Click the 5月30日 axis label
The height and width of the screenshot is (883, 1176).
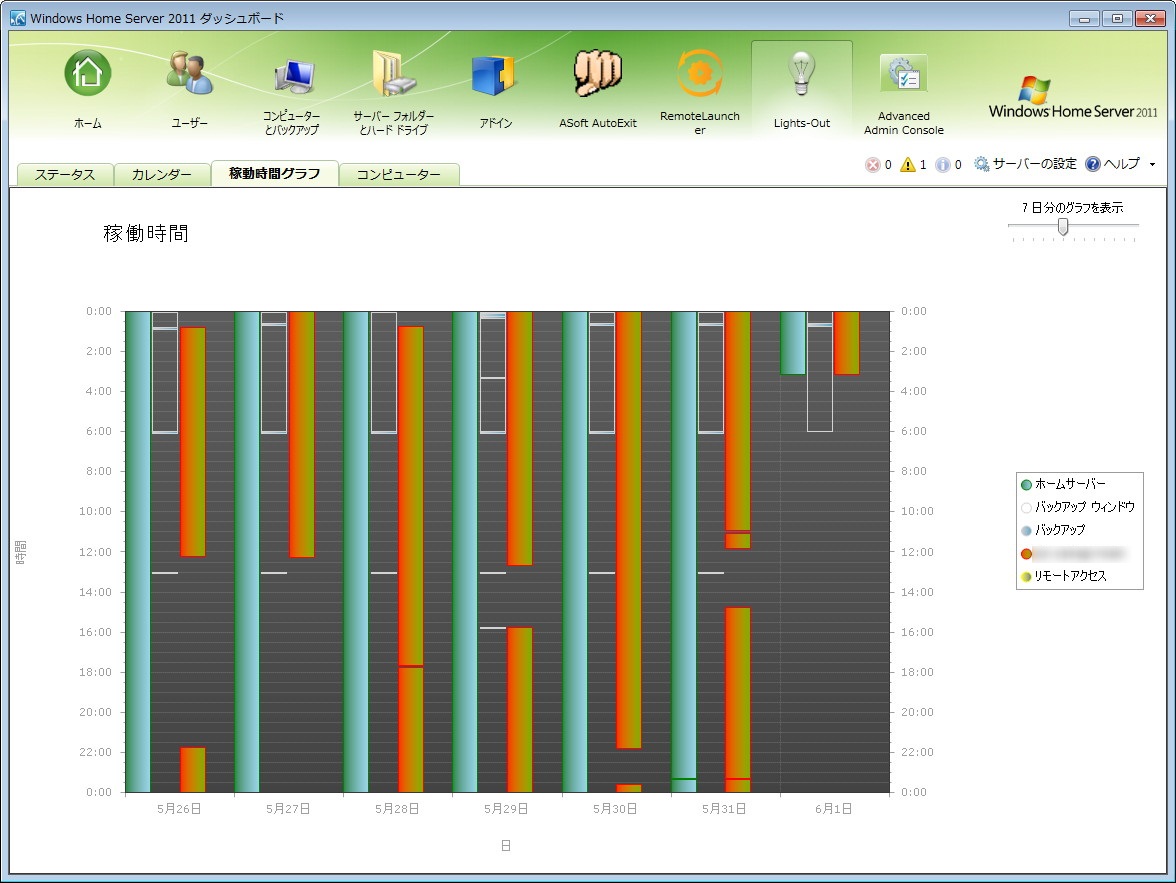click(615, 809)
